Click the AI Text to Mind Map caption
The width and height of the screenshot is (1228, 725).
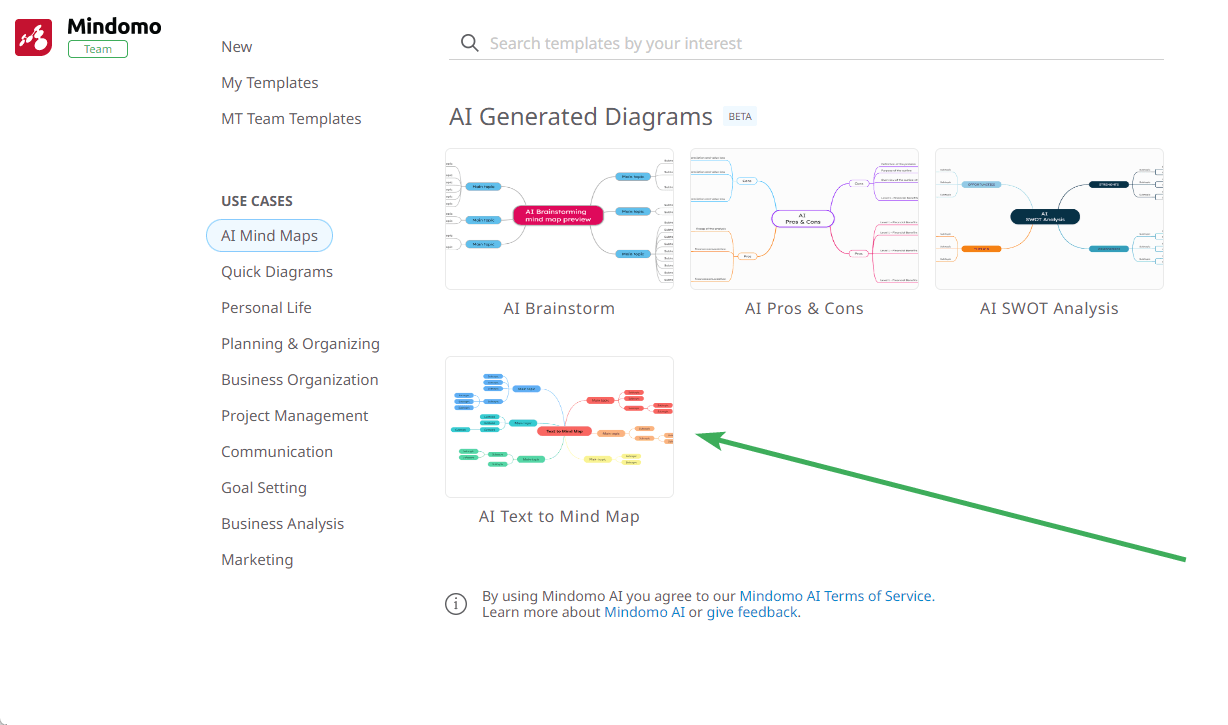click(559, 517)
